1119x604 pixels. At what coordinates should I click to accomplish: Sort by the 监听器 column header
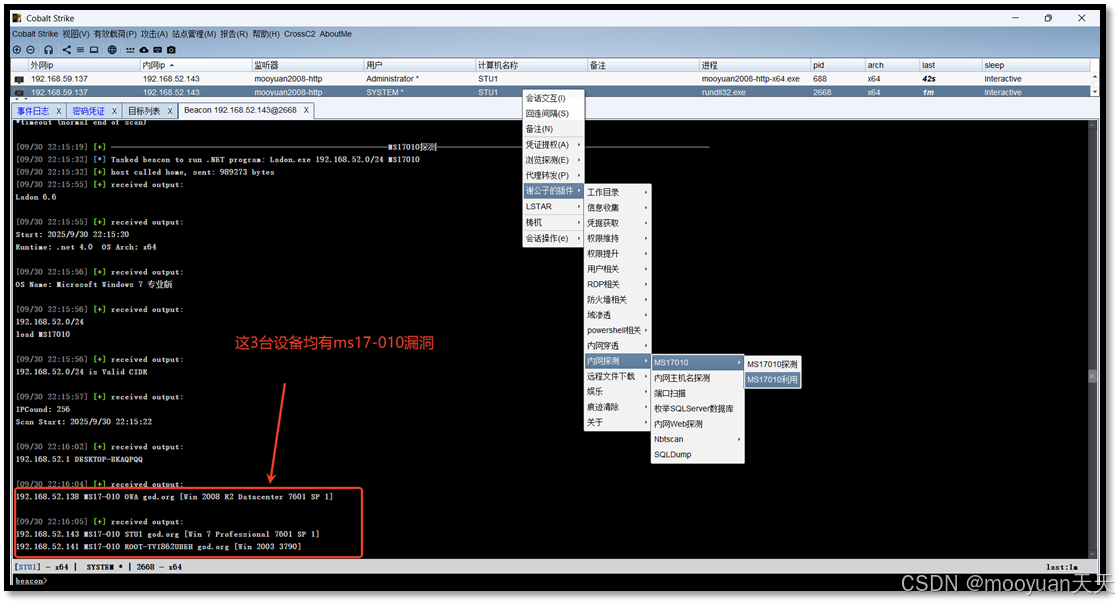[x=307, y=65]
